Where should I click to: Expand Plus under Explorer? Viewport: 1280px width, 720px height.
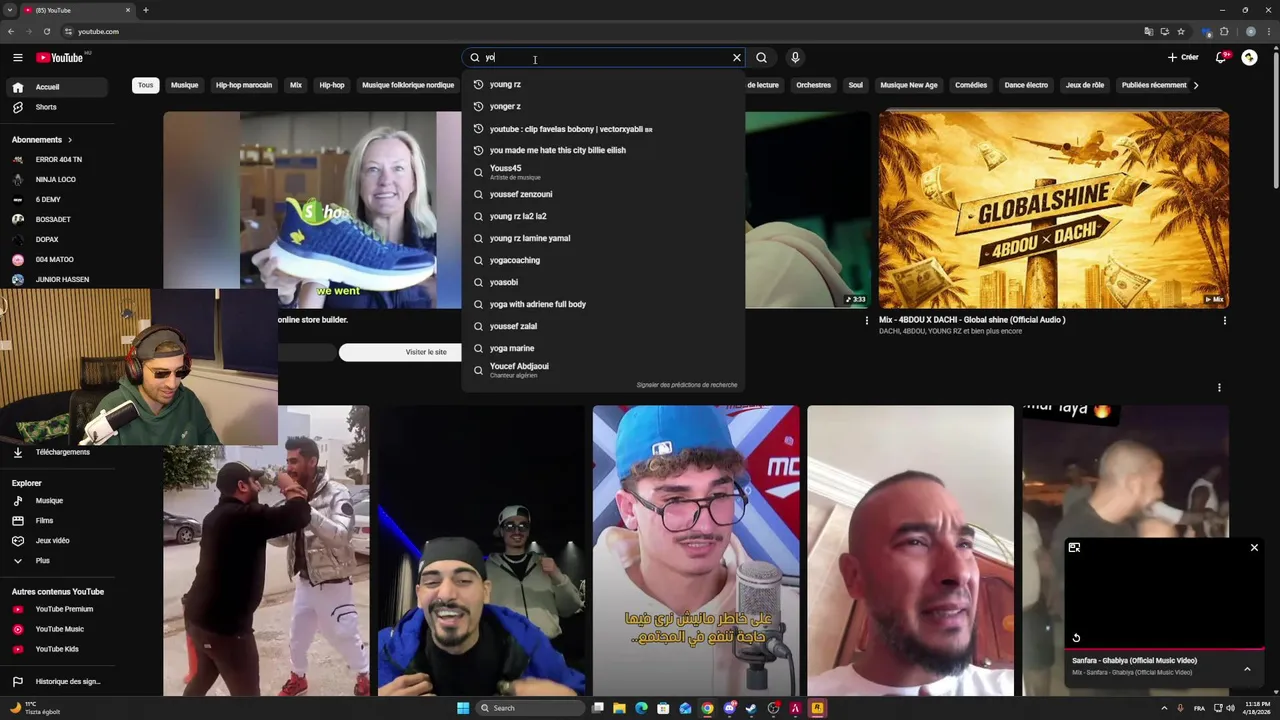[56, 561]
